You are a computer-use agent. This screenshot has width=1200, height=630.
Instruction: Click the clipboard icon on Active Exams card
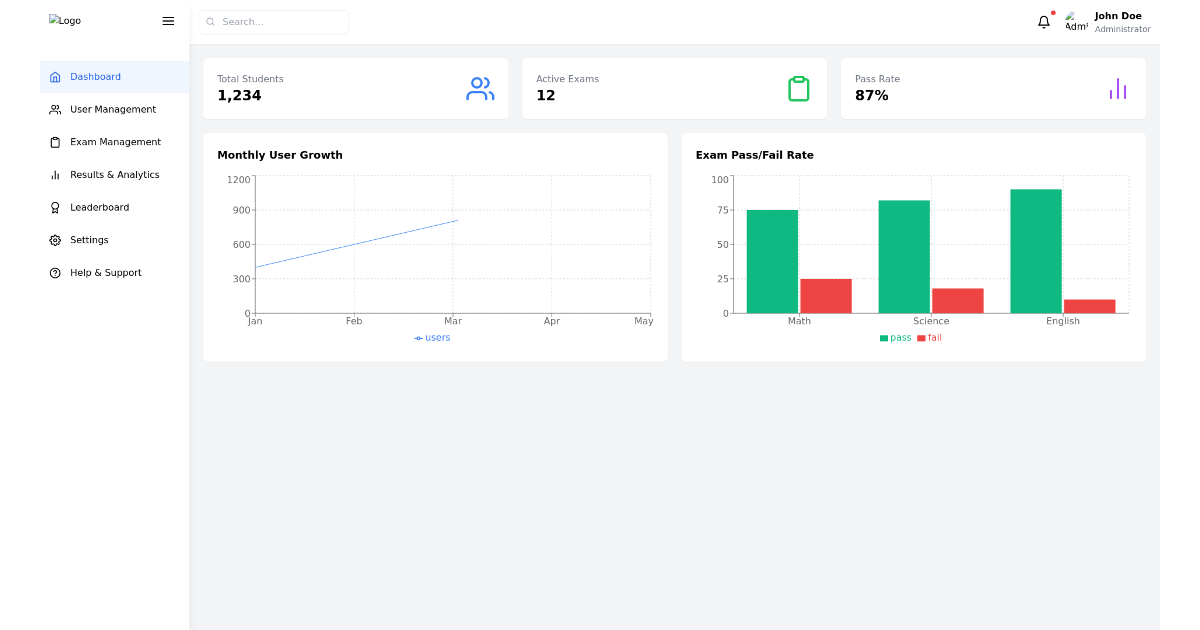(799, 88)
